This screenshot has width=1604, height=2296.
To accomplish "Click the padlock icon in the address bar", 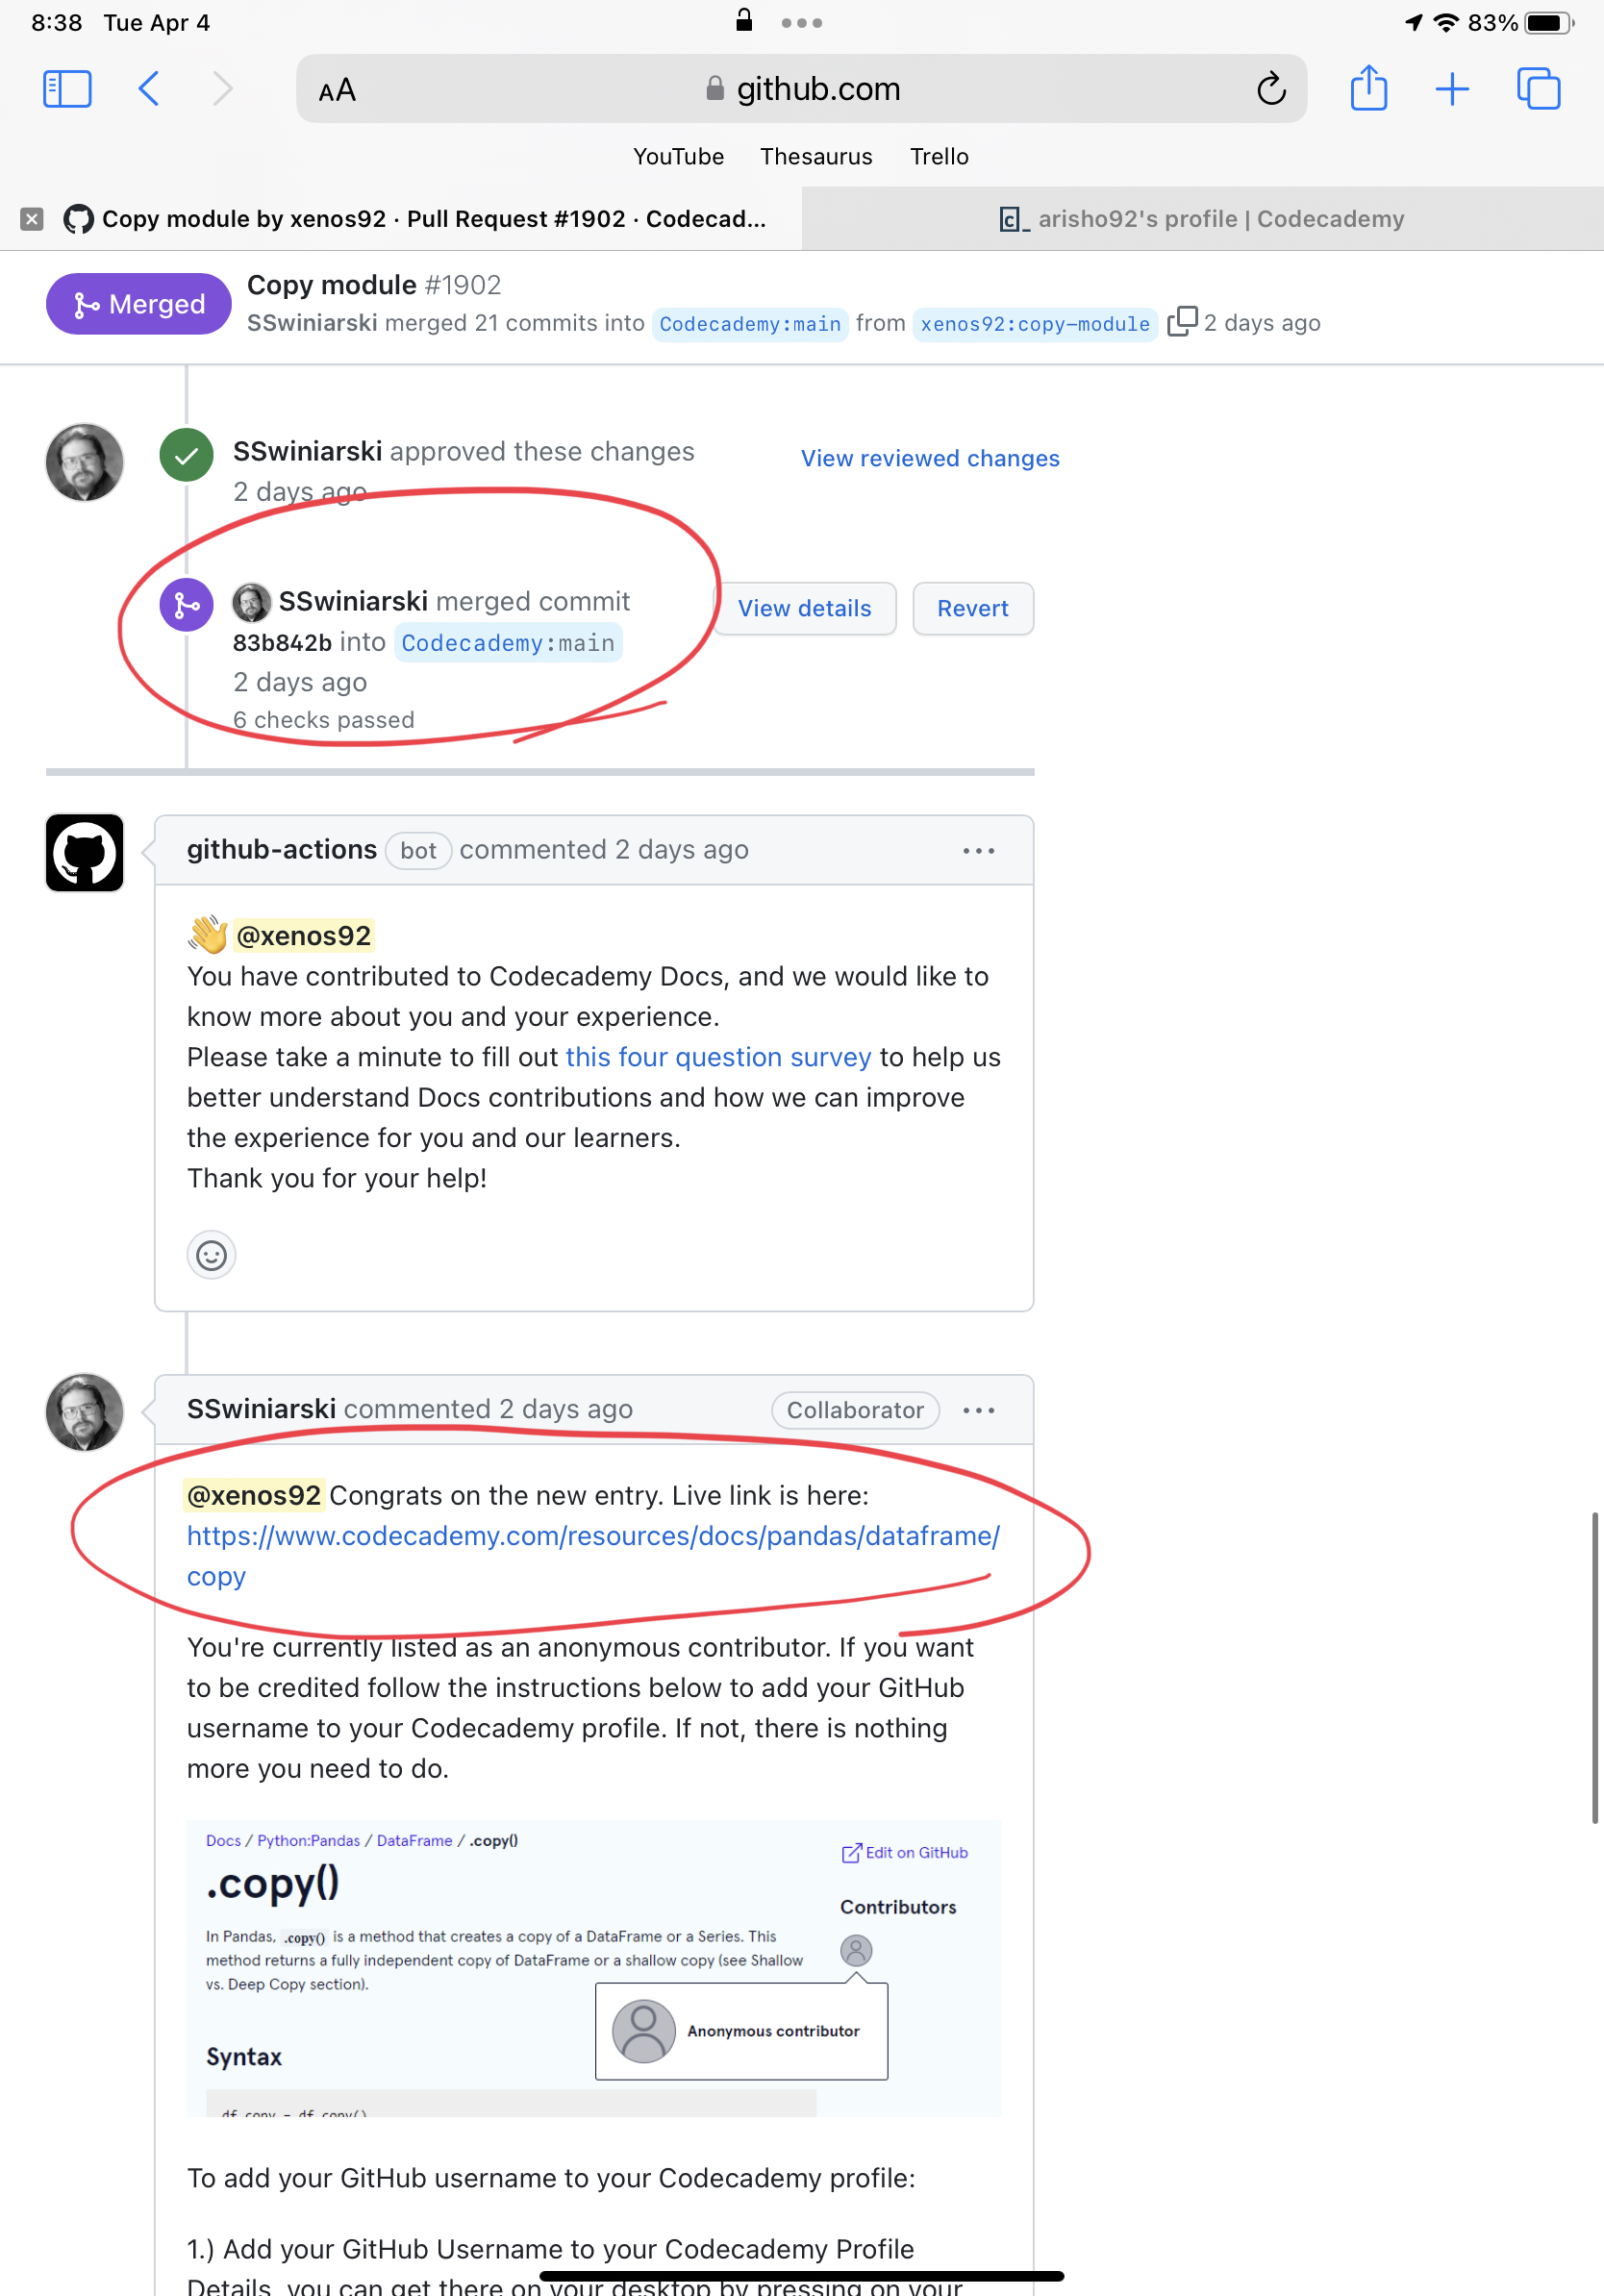I will (x=712, y=88).
